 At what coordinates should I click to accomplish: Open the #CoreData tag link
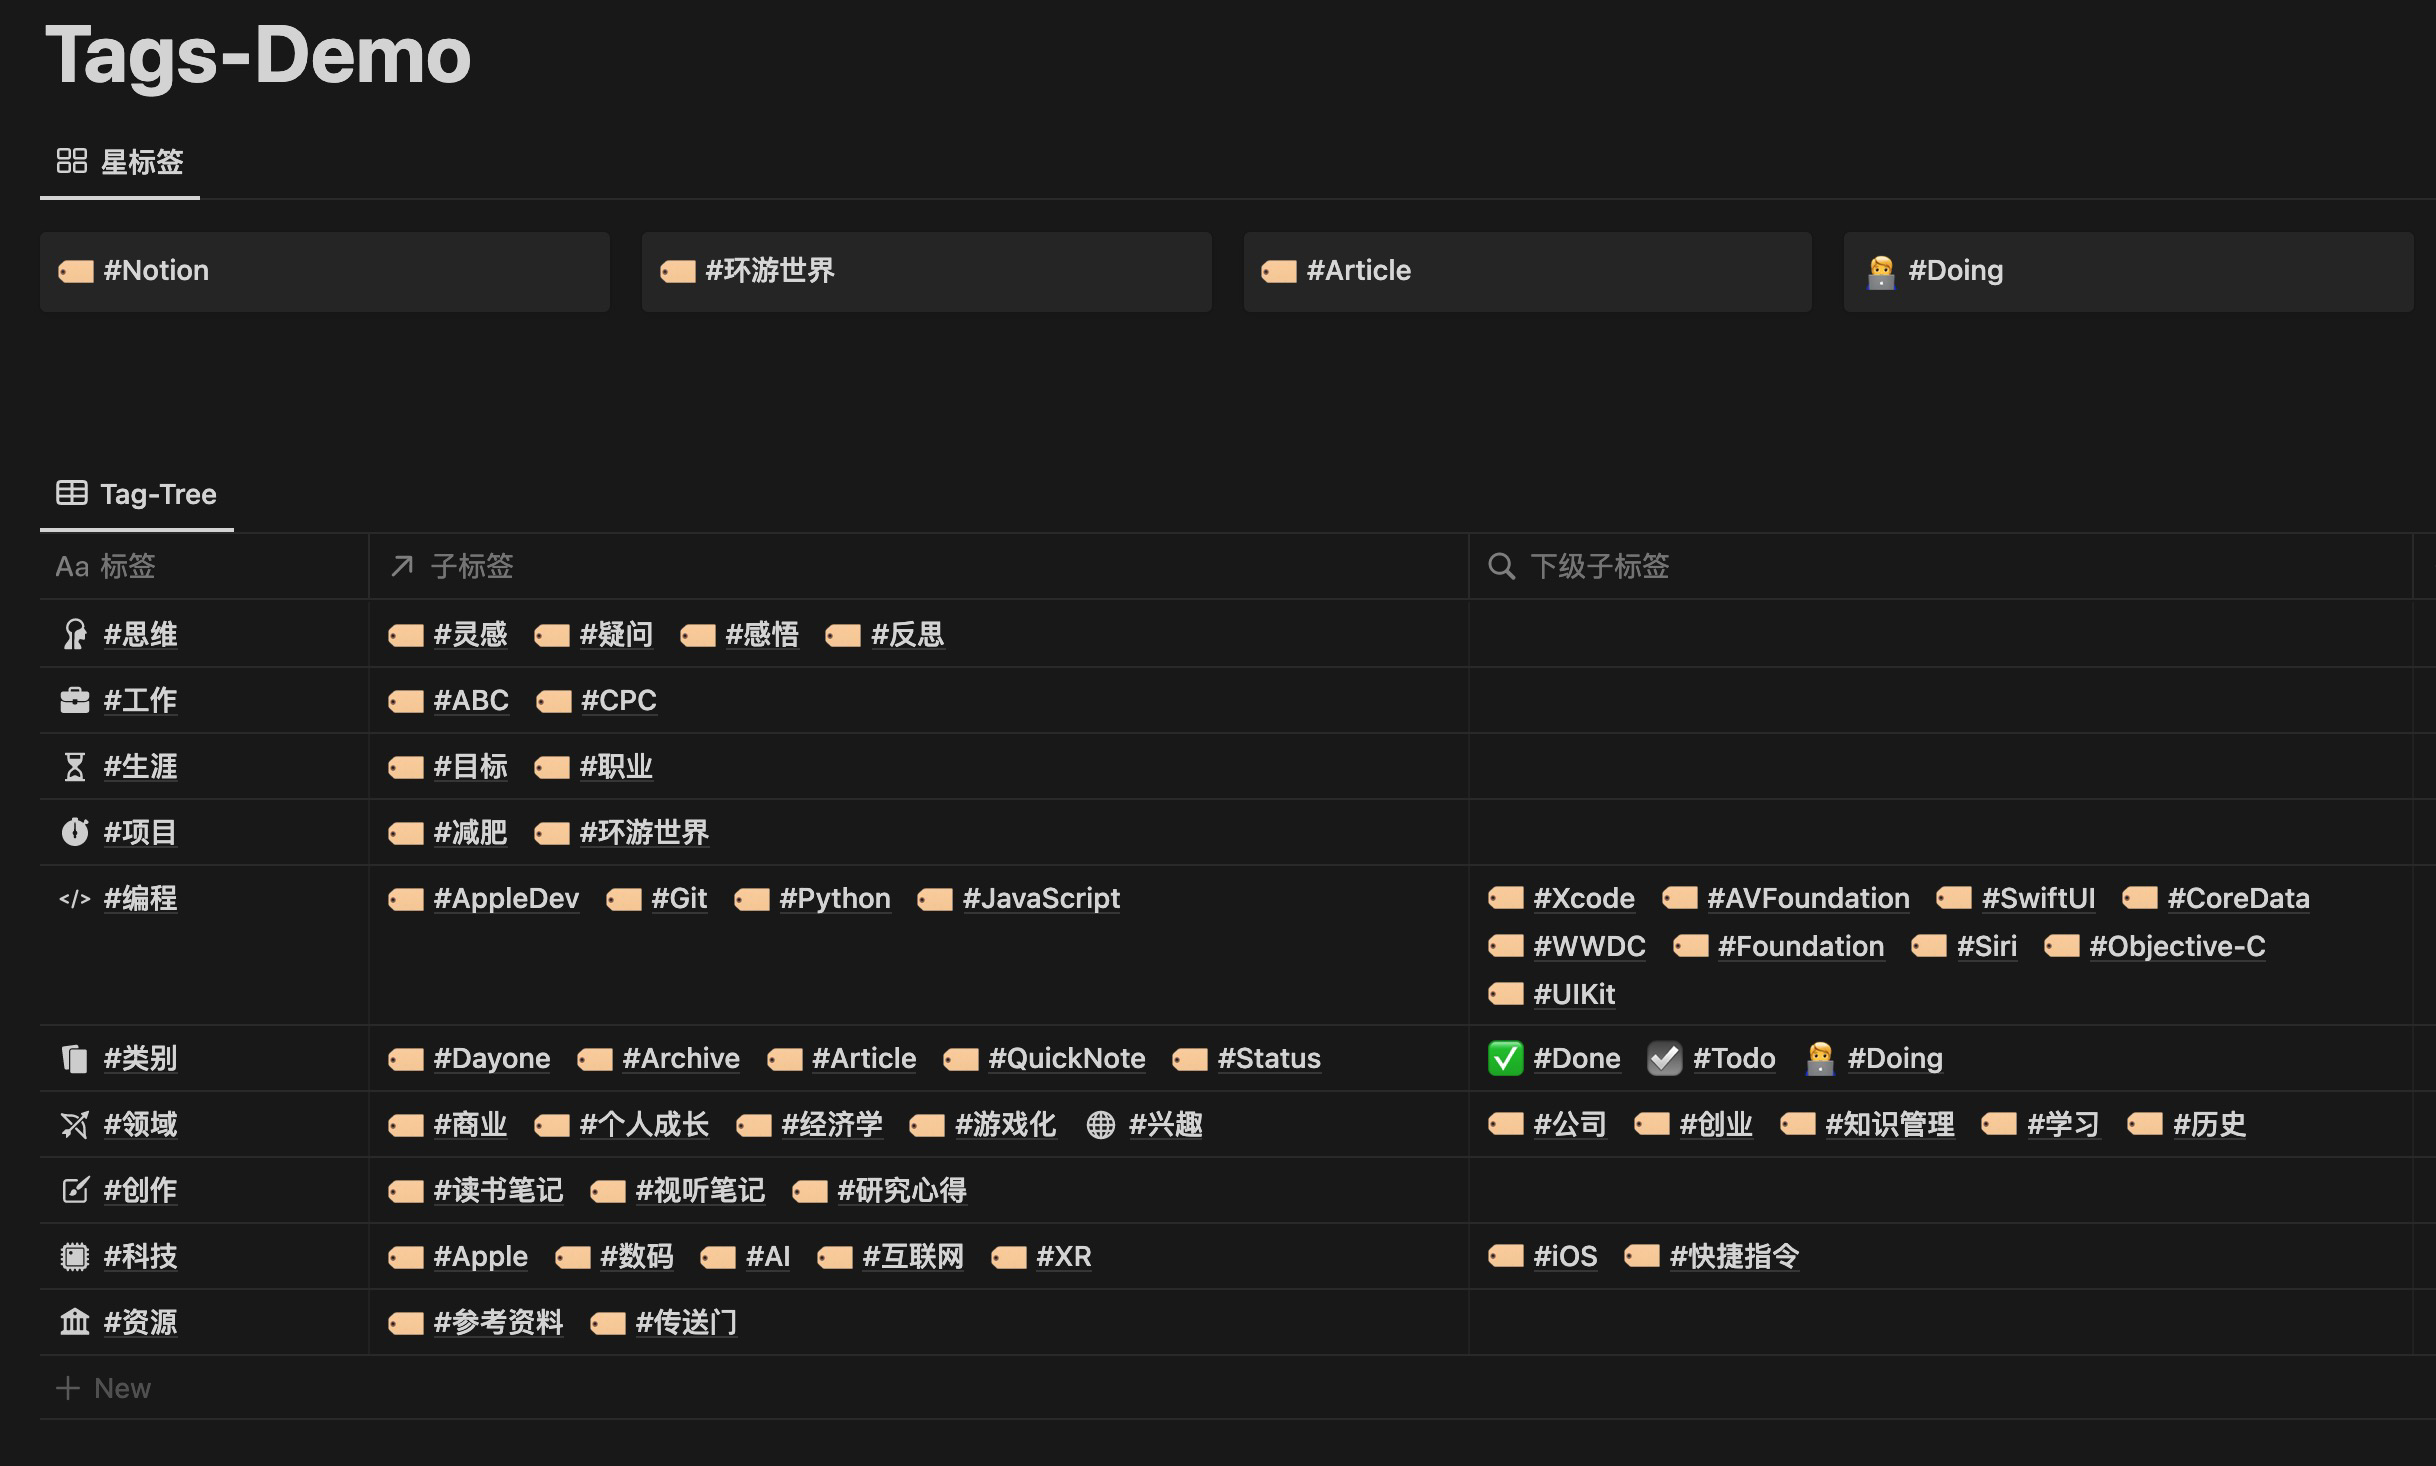pos(2238,898)
